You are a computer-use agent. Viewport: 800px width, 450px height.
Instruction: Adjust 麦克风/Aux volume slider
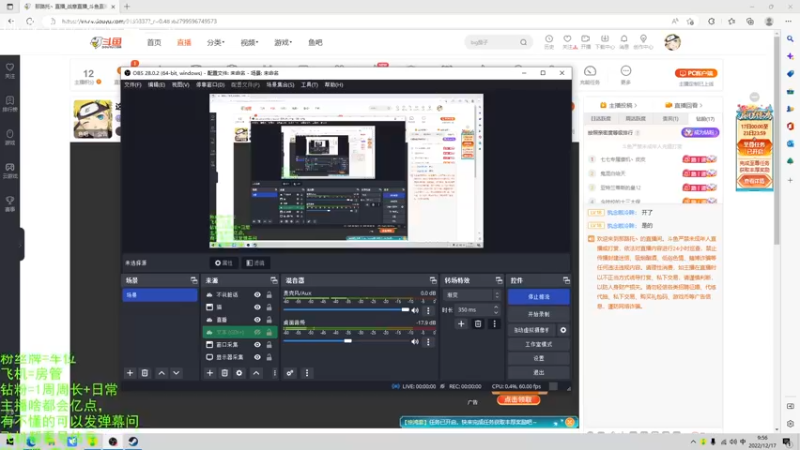405,310
